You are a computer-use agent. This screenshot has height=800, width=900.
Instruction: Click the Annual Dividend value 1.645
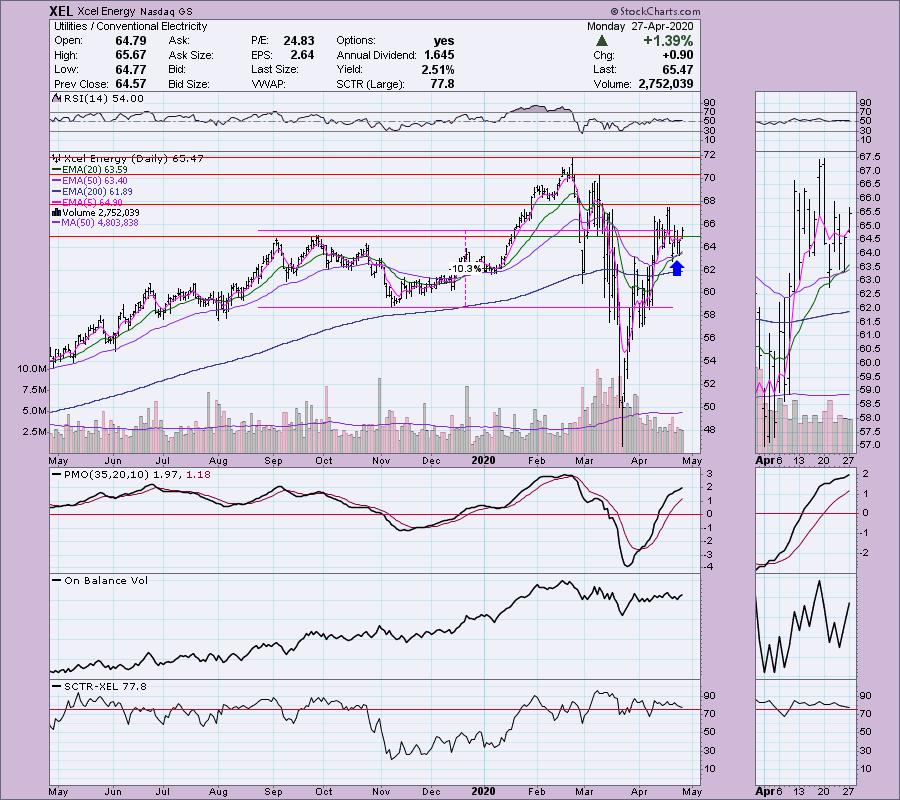click(x=439, y=55)
